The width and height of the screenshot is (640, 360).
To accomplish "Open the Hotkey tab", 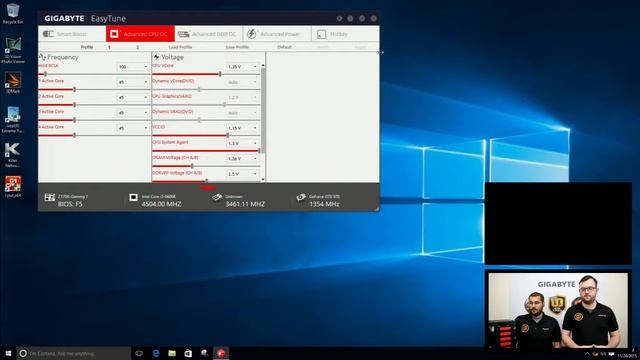I will point(345,34).
